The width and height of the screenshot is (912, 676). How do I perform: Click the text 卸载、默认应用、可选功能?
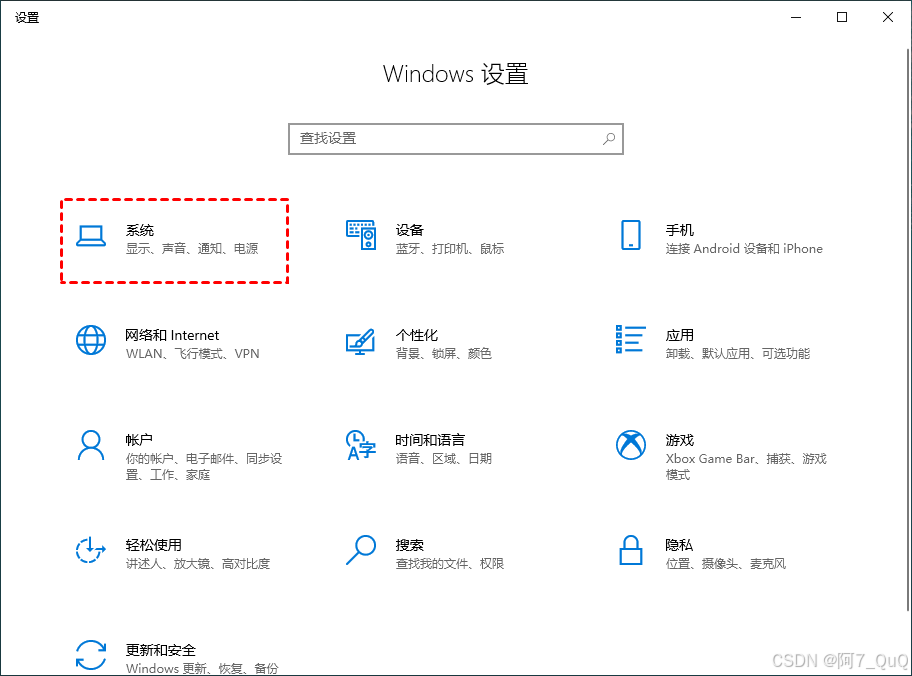738,354
